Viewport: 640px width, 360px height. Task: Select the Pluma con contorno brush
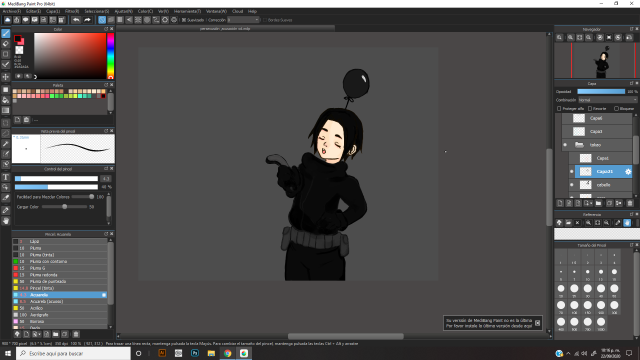click(60, 262)
